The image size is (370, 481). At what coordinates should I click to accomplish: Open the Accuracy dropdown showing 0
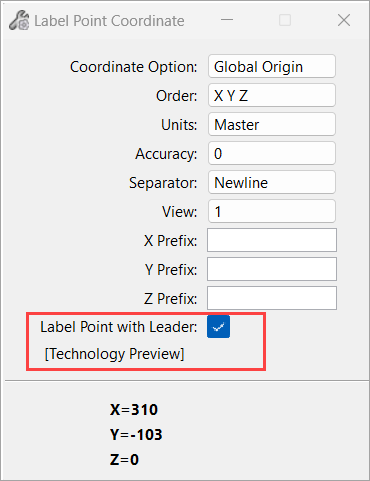[272, 153]
